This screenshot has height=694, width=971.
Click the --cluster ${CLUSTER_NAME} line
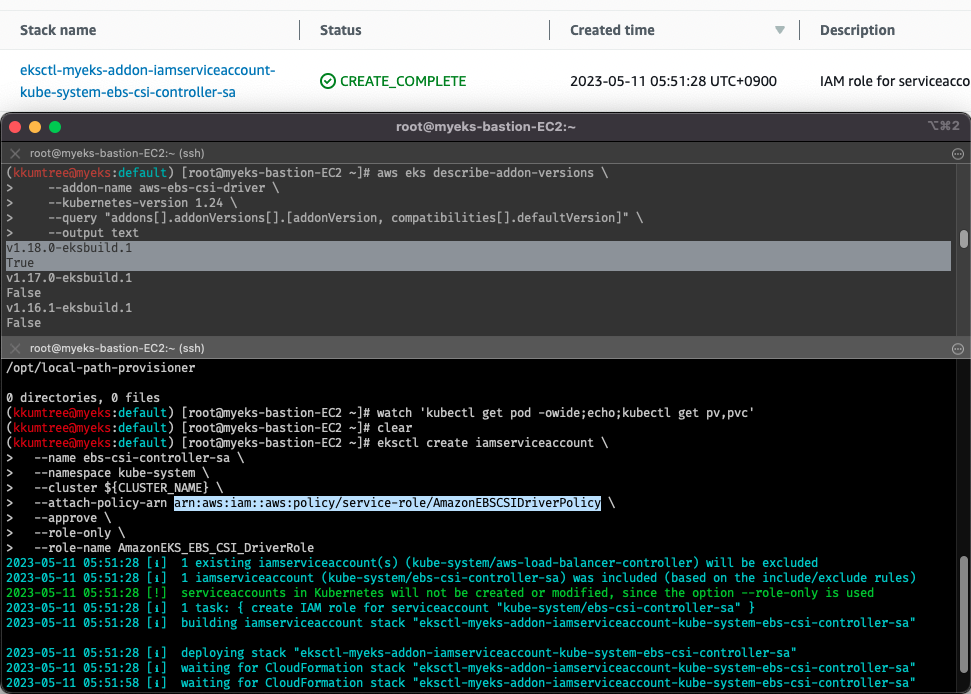(x=129, y=488)
